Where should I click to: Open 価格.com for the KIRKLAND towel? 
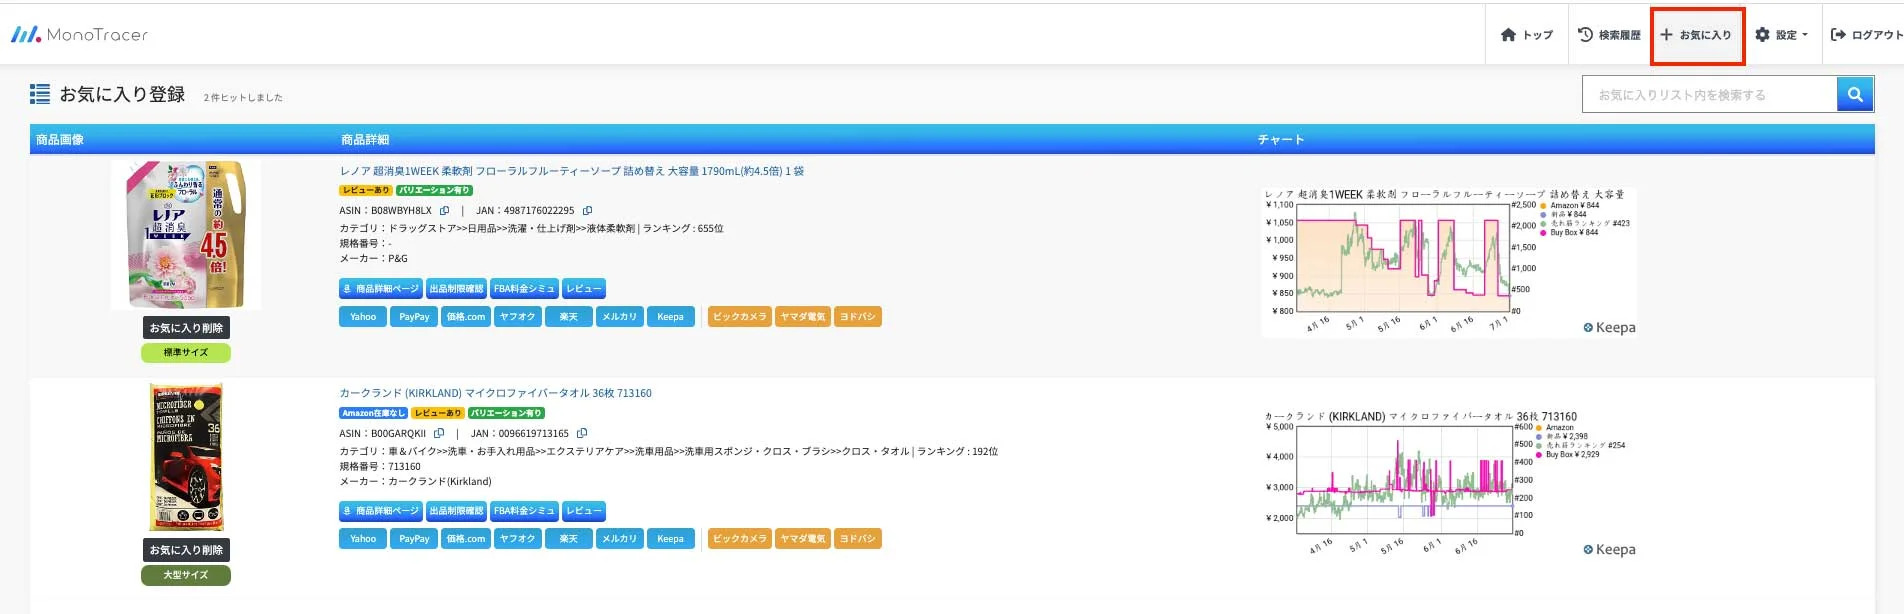point(465,539)
